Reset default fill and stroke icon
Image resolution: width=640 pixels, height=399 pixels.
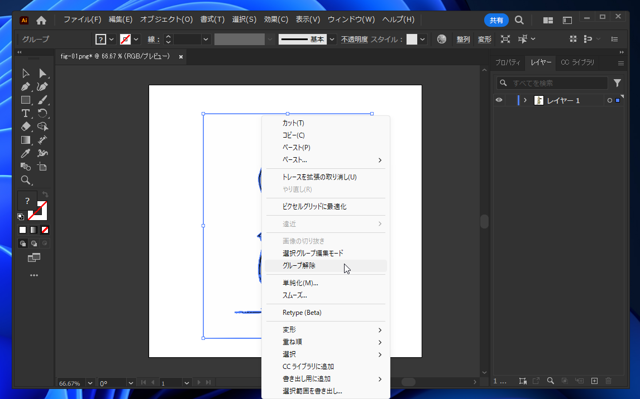pos(20,217)
